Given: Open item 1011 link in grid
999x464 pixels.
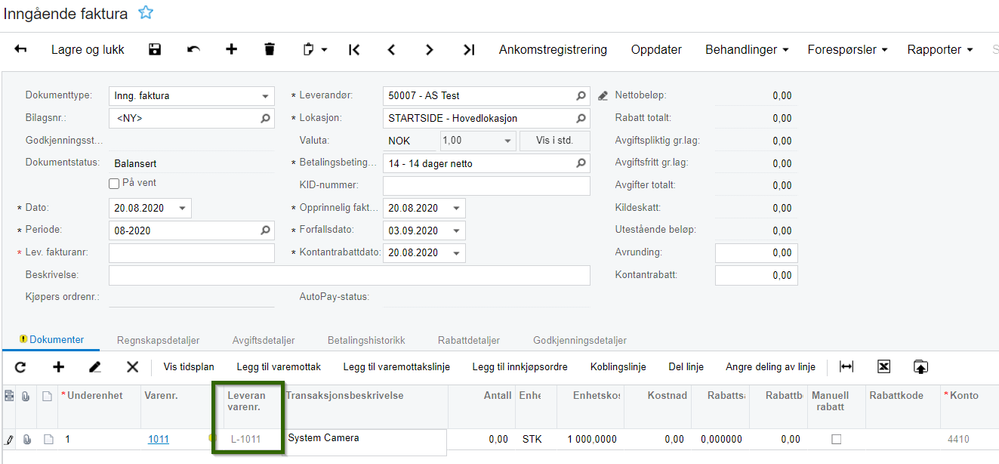Looking at the screenshot, I should click(158, 439).
